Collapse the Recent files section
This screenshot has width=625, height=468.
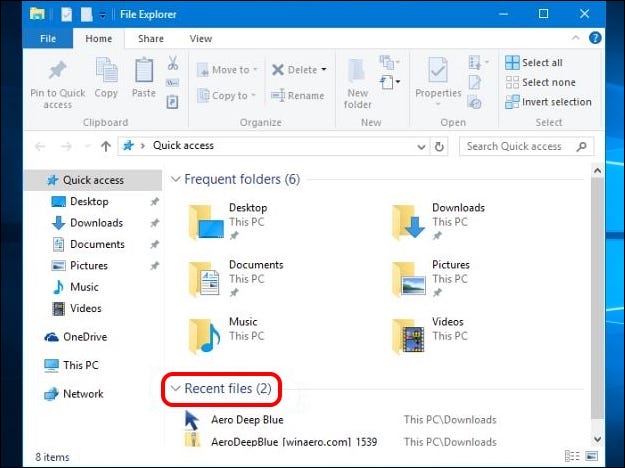(175, 388)
